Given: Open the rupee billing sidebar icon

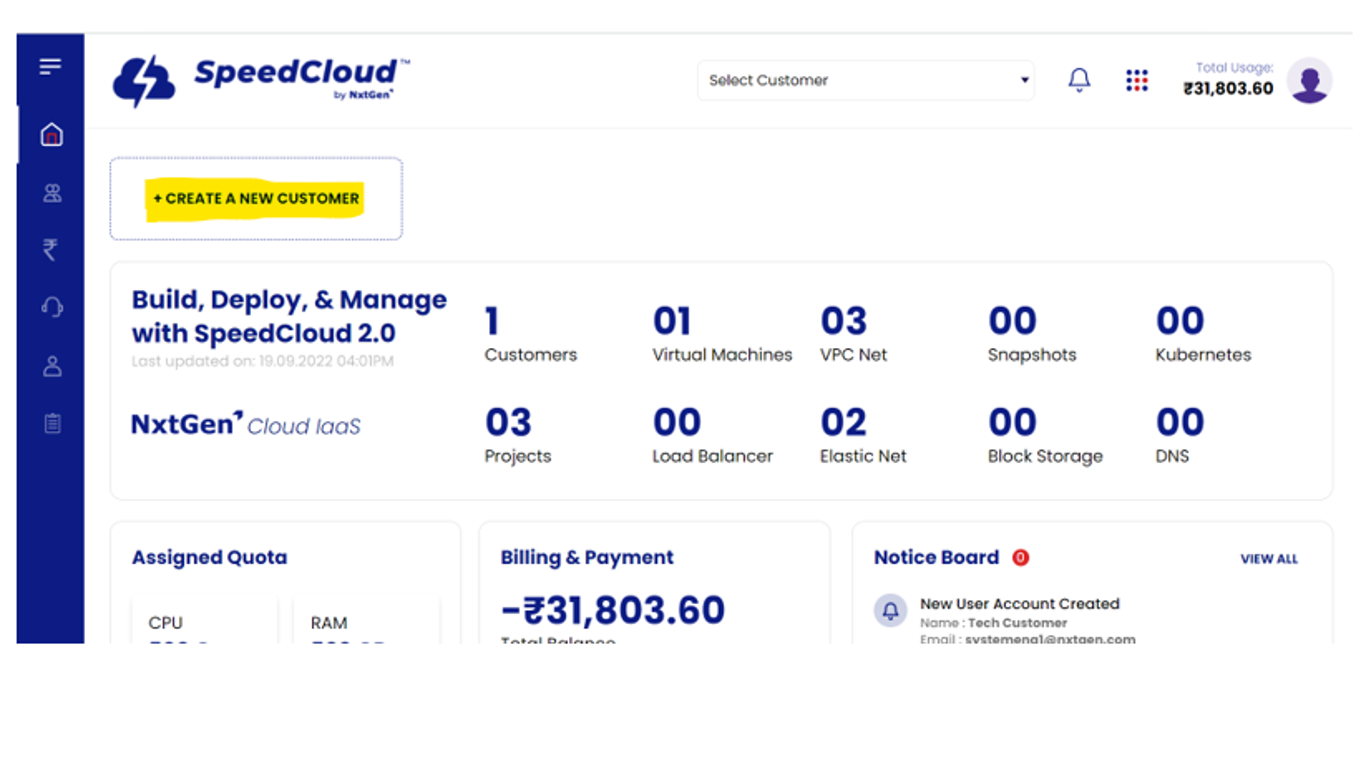Looking at the screenshot, I should click(x=51, y=249).
